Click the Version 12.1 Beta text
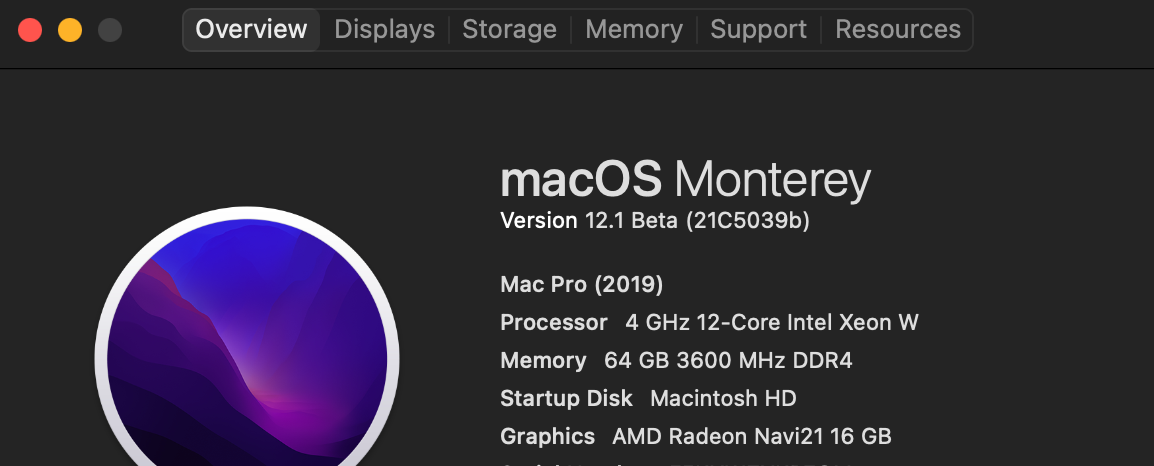1154x466 pixels. (x=589, y=221)
